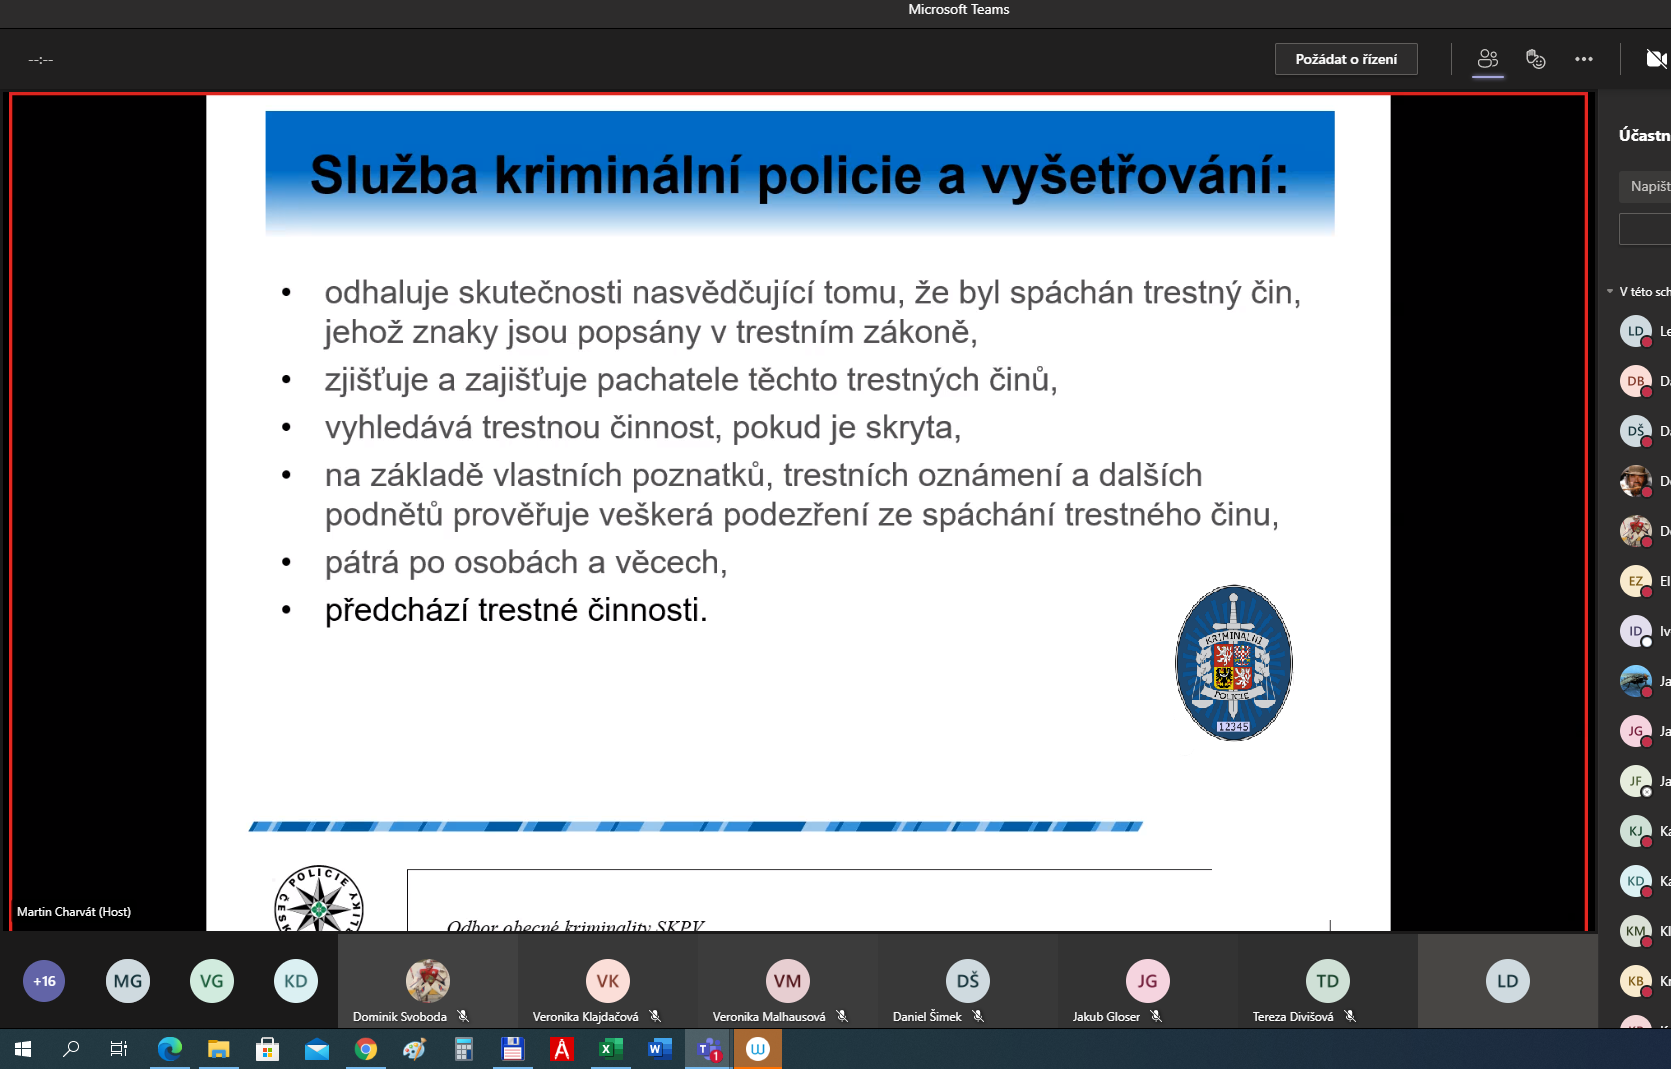Toggle the participants panel icon

tap(1488, 59)
